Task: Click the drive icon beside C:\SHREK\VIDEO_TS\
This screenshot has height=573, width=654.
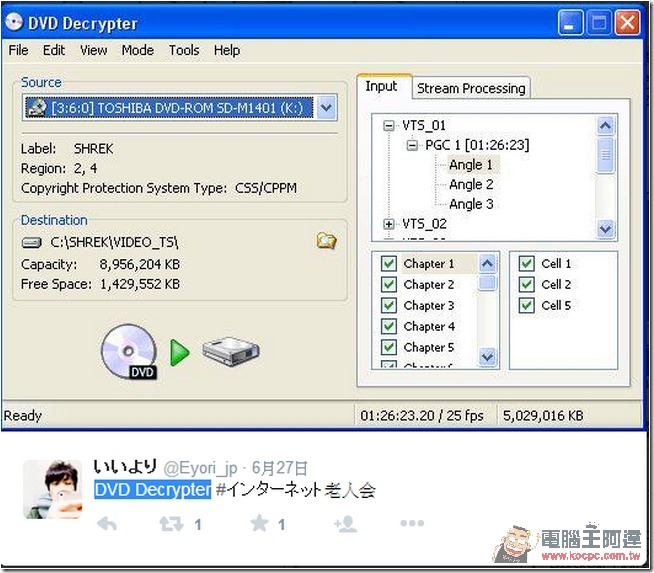Action: click(32, 242)
